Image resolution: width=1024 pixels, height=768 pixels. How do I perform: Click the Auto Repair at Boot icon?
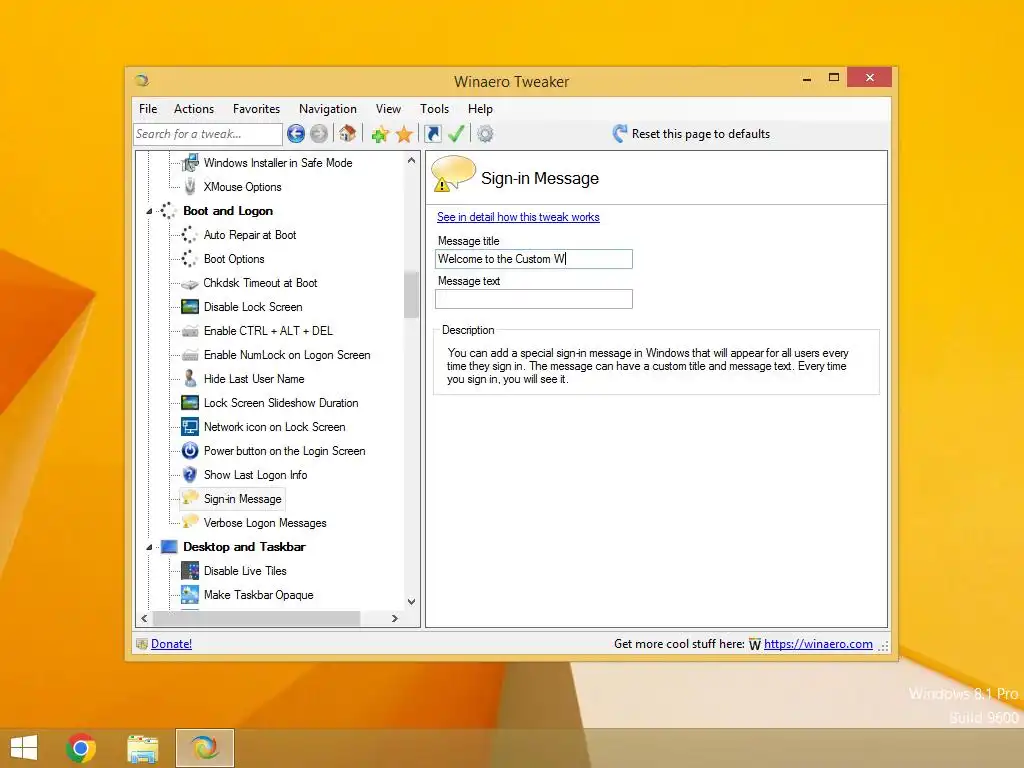[x=189, y=234]
